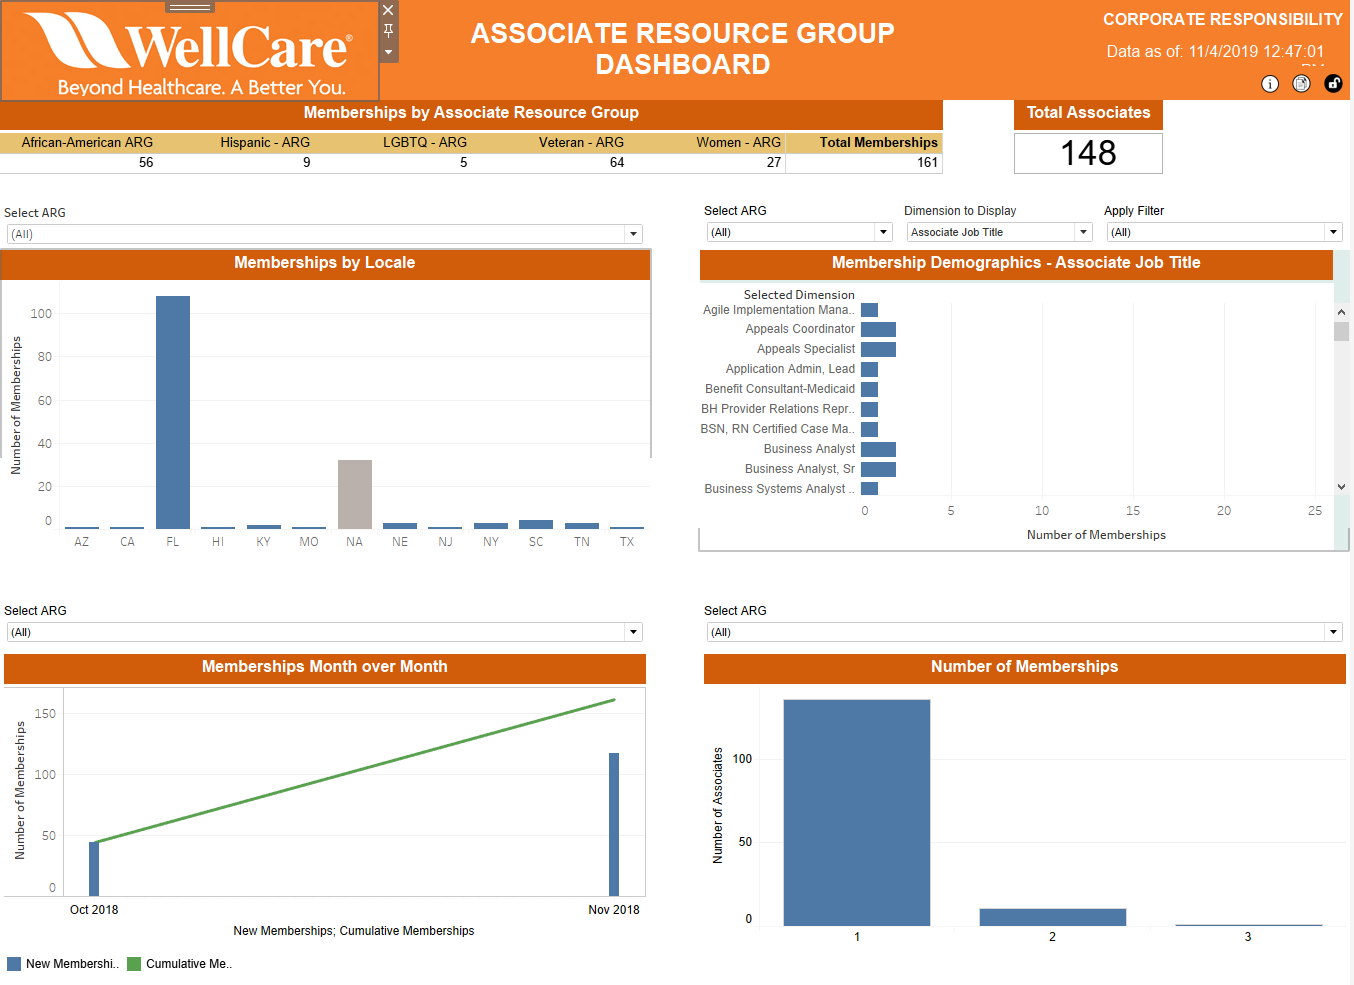
Task: Click the Total Associates value 148
Action: (x=1088, y=152)
